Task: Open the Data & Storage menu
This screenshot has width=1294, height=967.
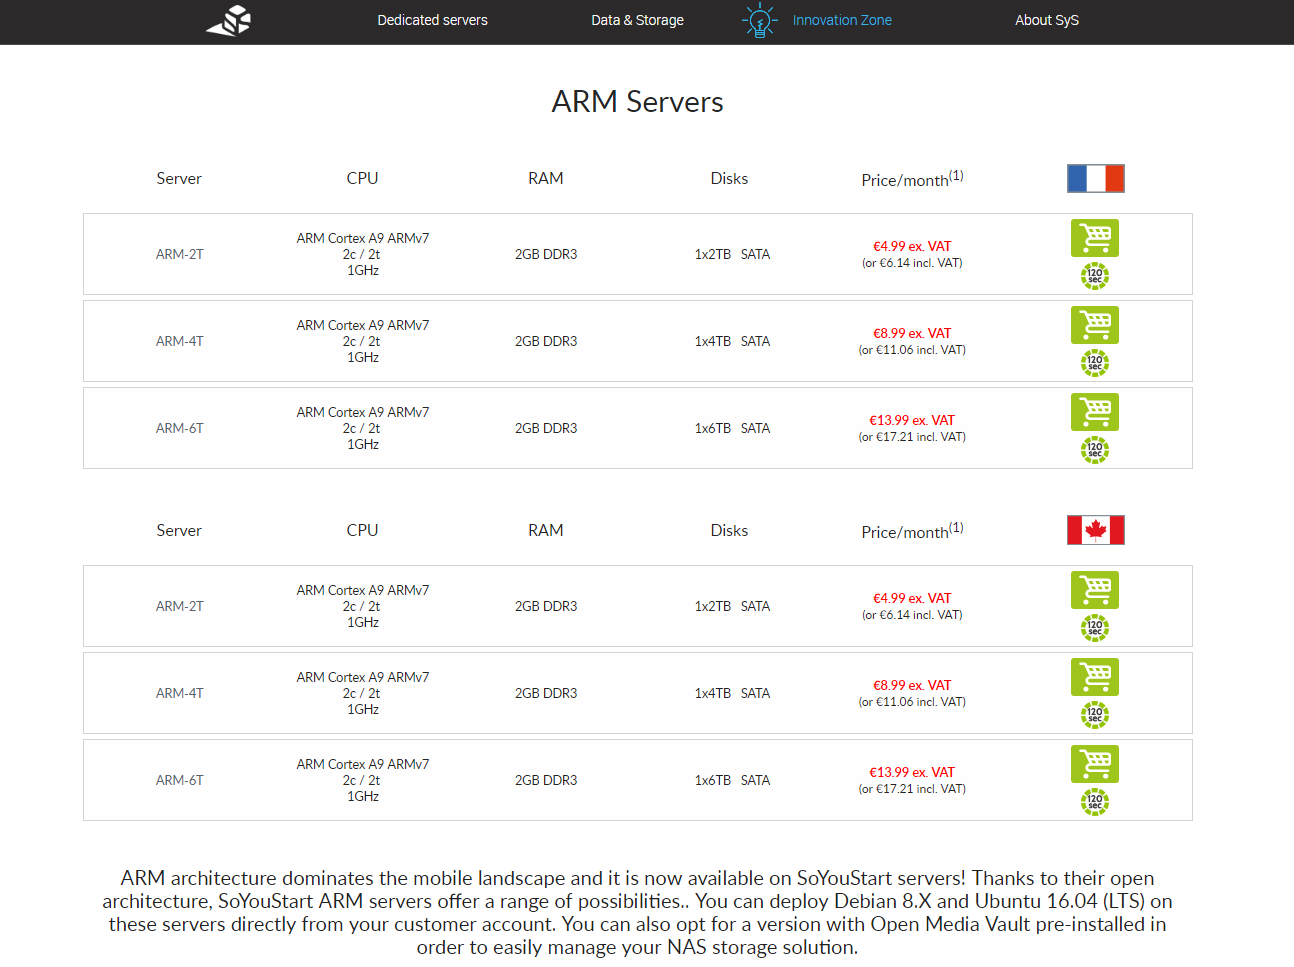Action: 637,20
